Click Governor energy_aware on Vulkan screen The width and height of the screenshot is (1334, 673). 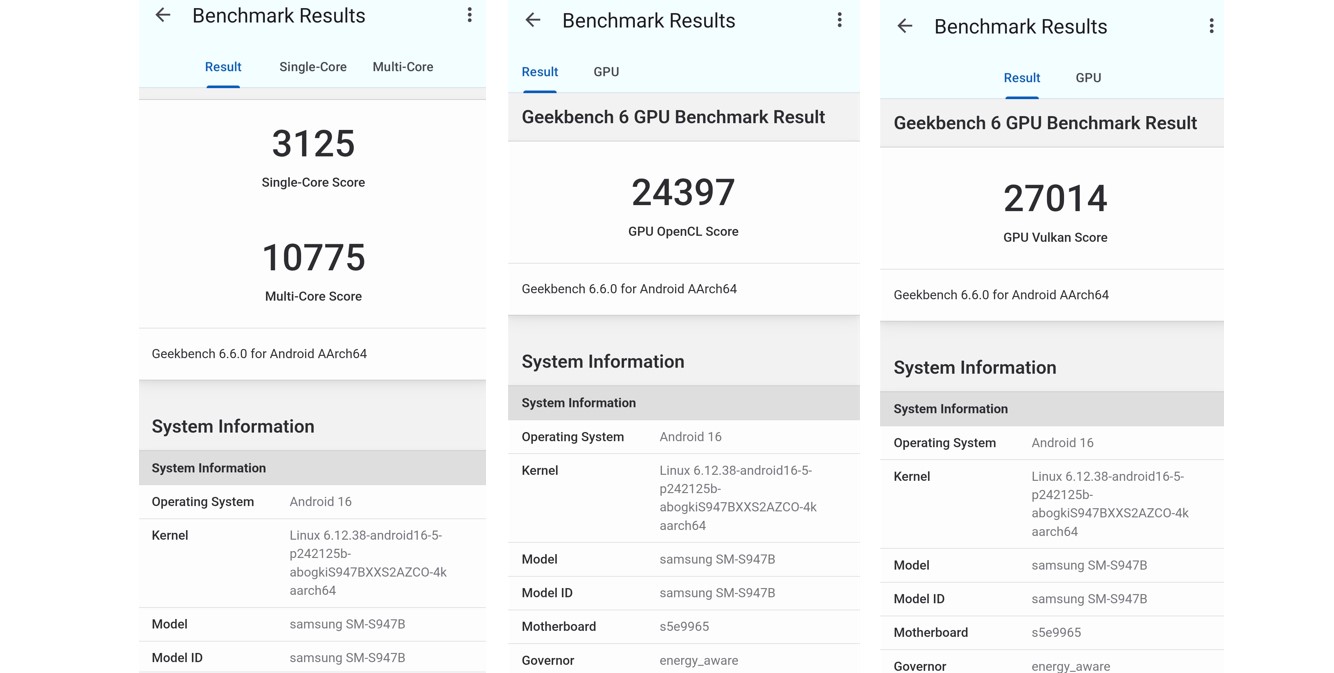tap(1070, 666)
